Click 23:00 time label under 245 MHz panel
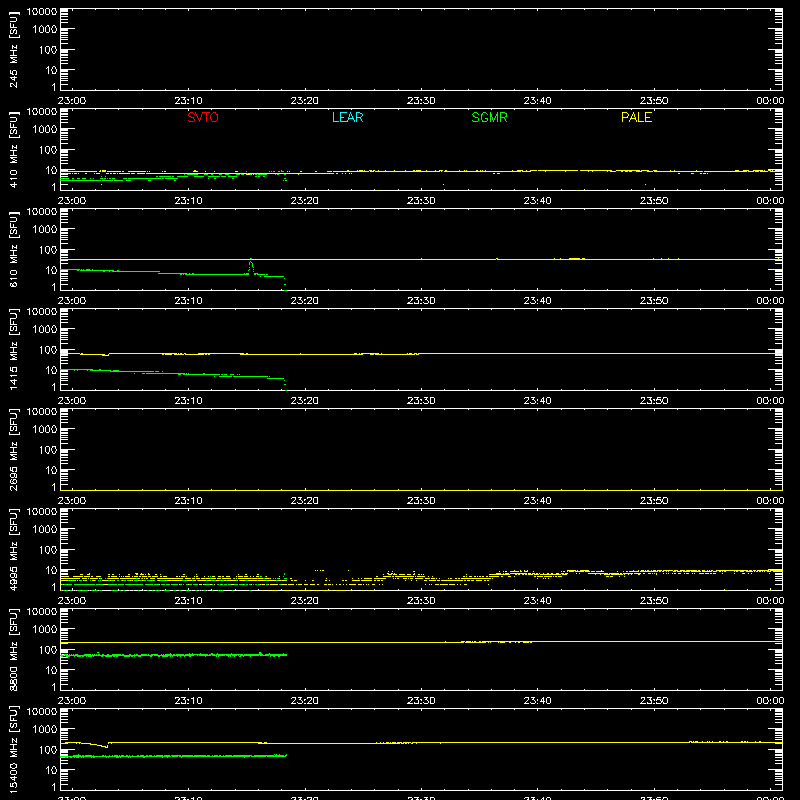Screen dimensions: 800x800 72,101
